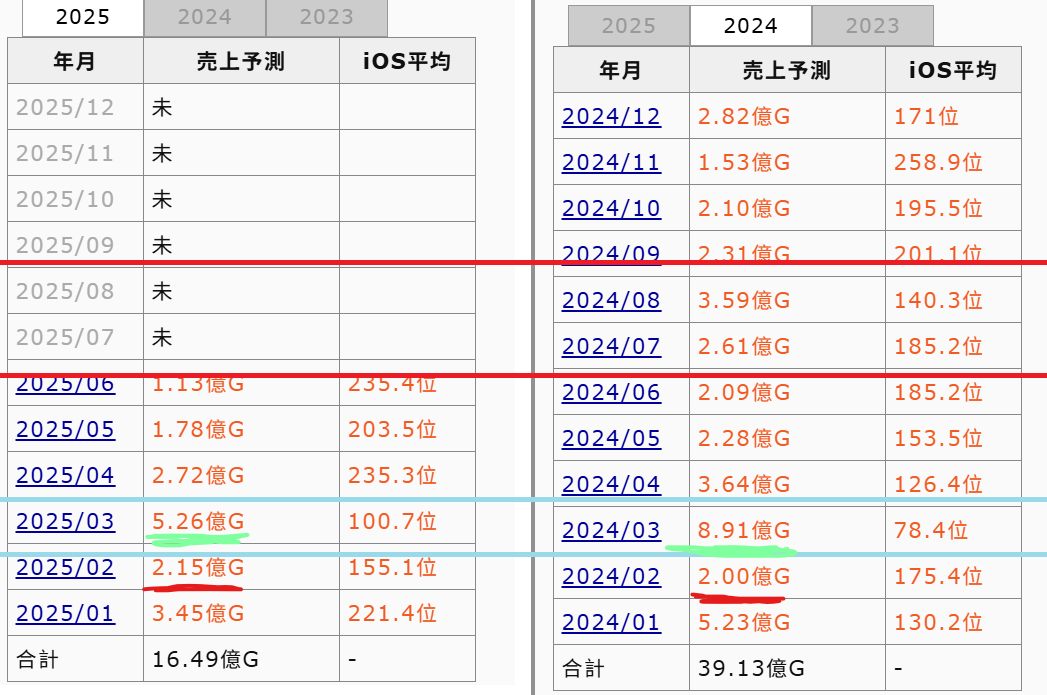
Task: Click the 1.53億G sales value
Action: coord(744,162)
